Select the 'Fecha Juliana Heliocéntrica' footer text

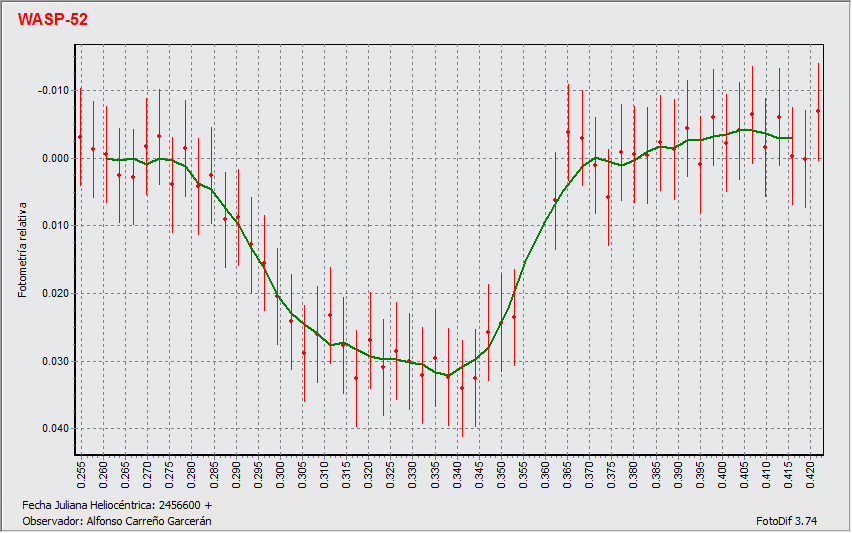pos(117,506)
